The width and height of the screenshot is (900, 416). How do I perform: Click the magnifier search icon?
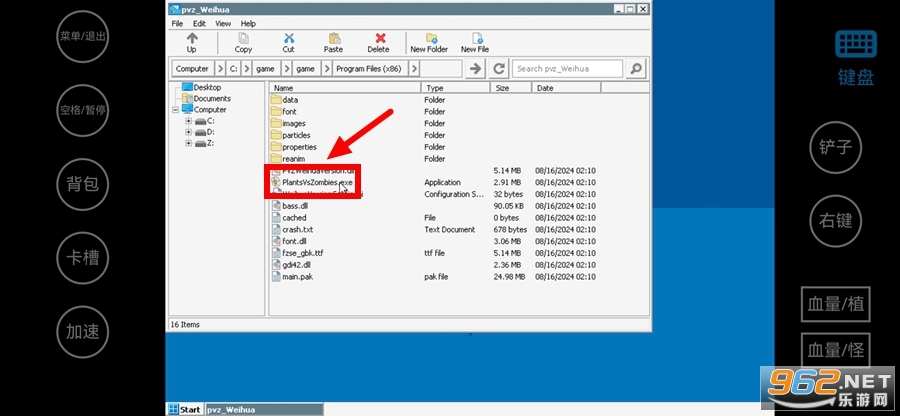pyautogui.click(x=636, y=69)
